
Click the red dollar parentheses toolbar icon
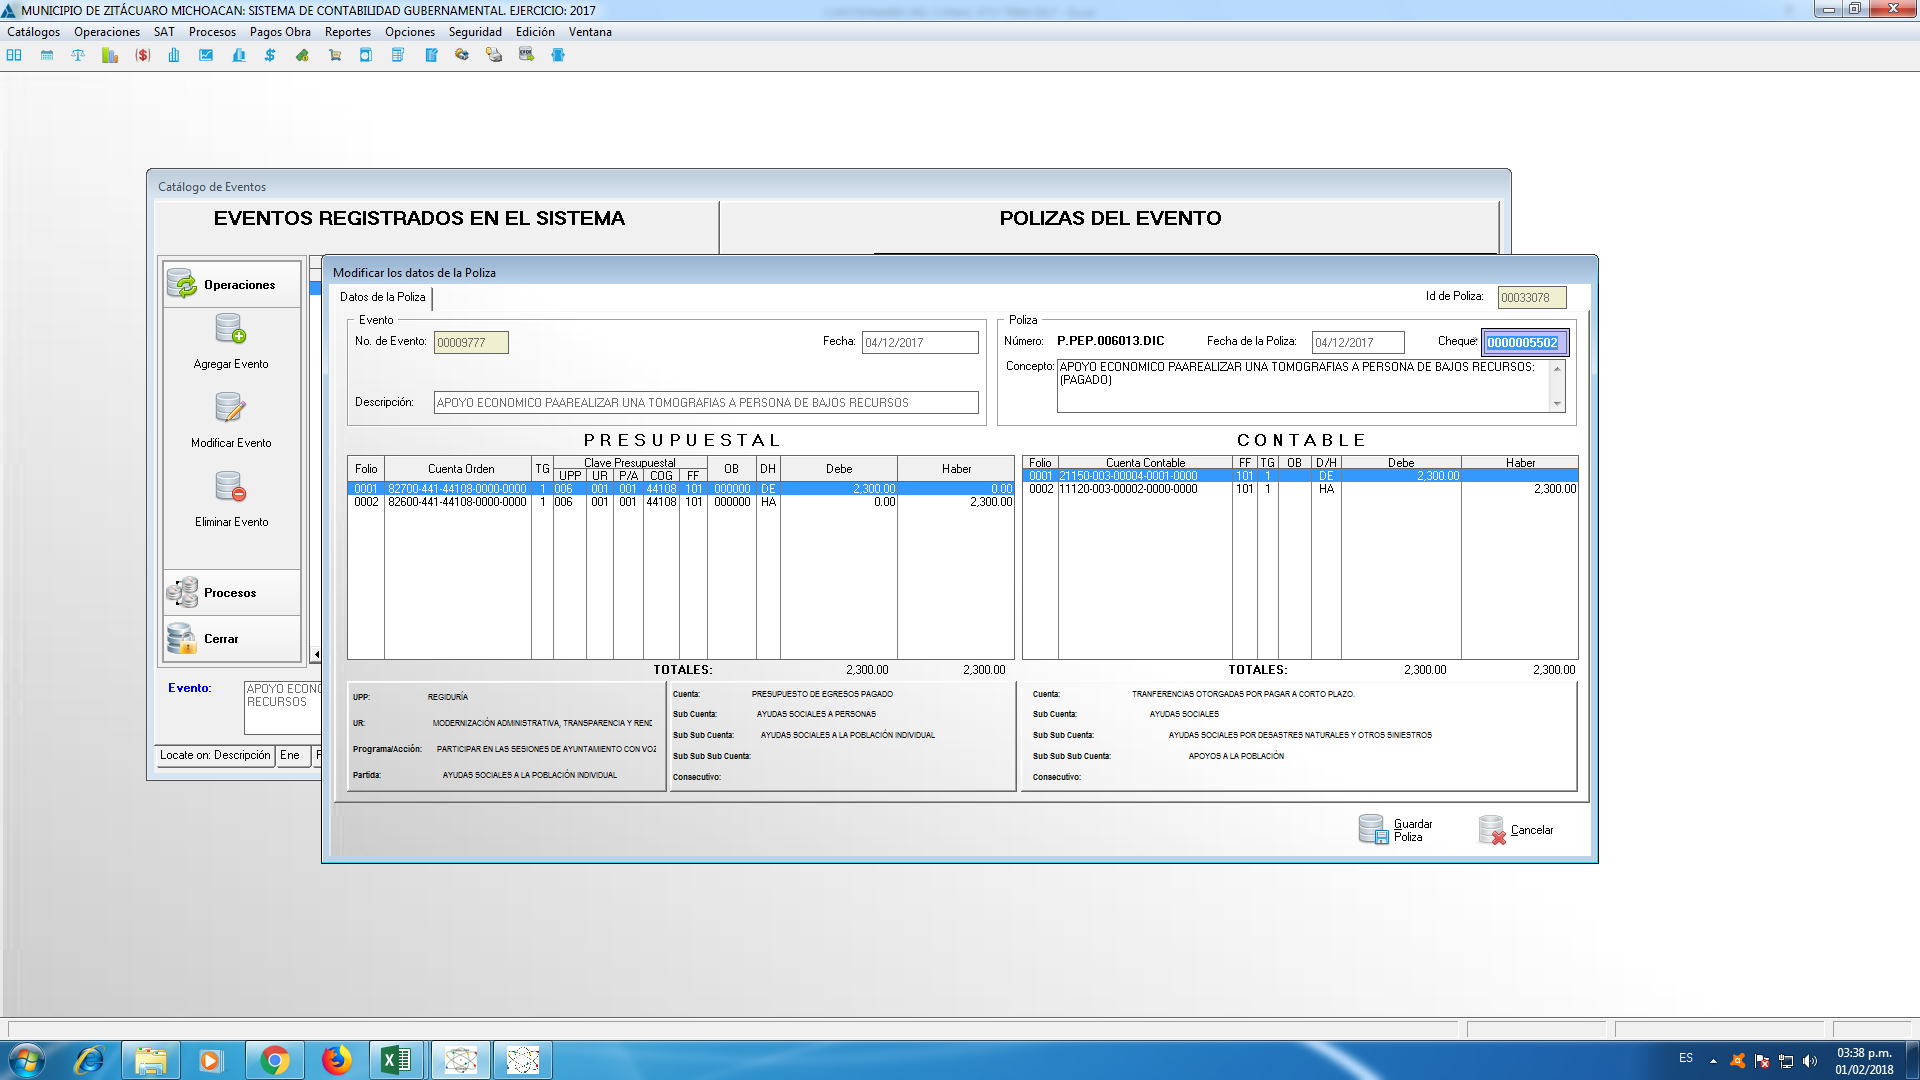(x=143, y=55)
